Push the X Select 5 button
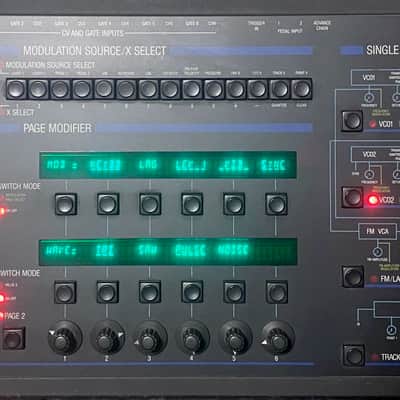 click(x=104, y=89)
